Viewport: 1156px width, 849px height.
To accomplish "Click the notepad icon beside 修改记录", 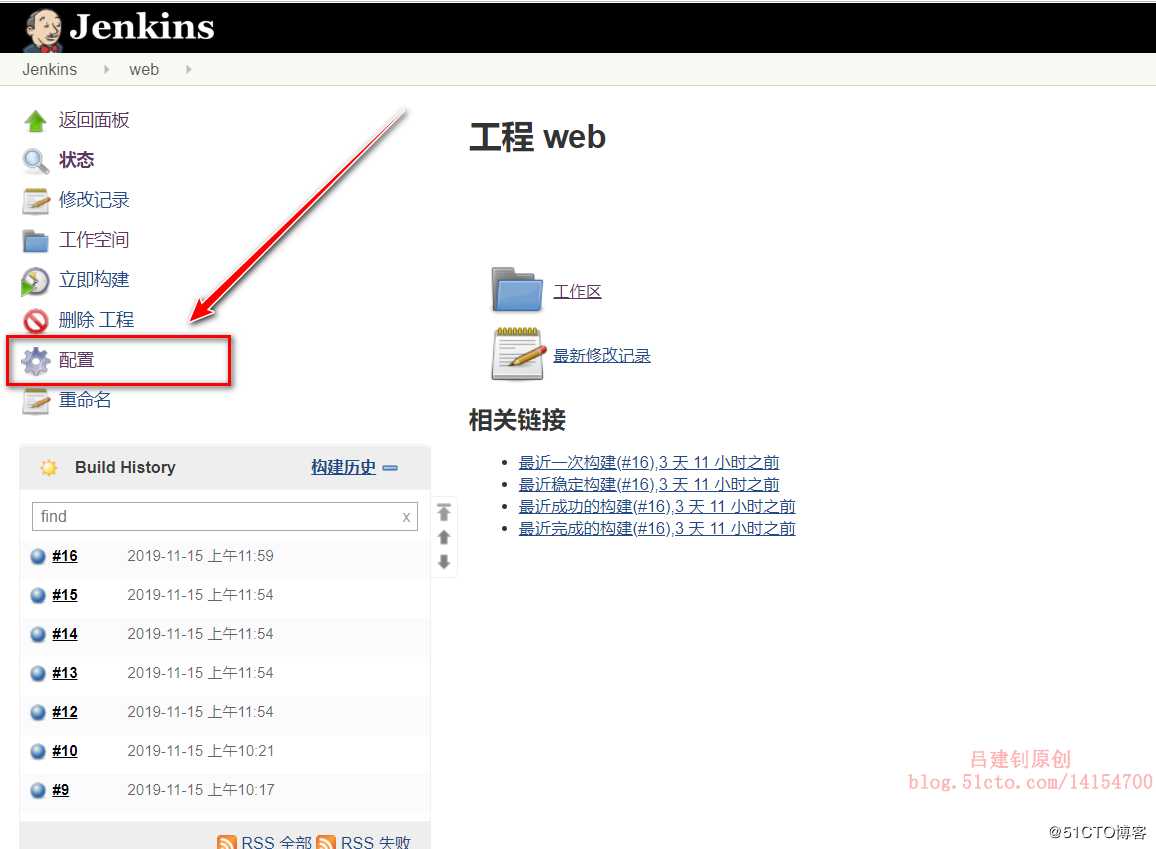I will (35, 200).
